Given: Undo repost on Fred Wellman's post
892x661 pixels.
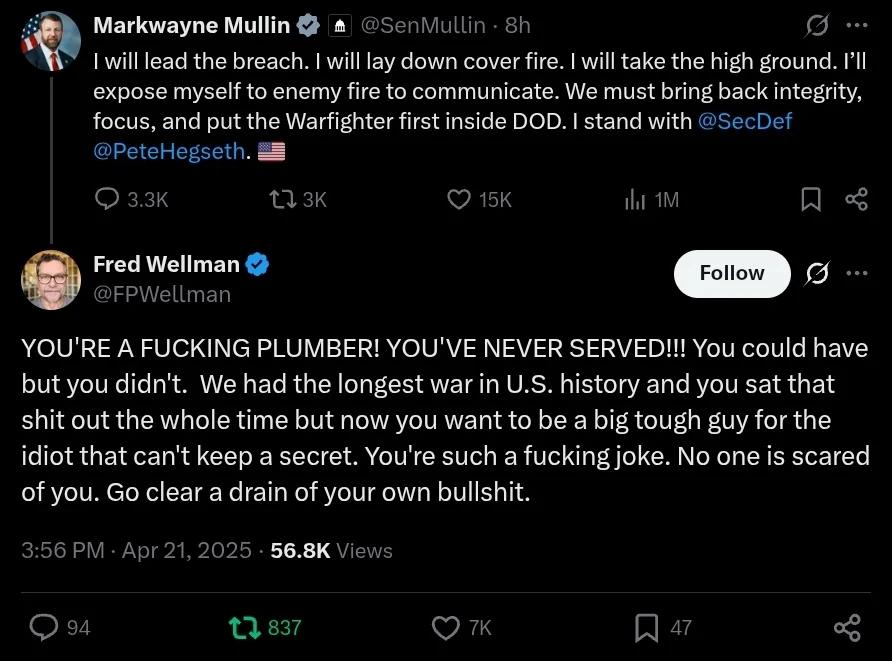Looking at the screenshot, I should click(243, 627).
